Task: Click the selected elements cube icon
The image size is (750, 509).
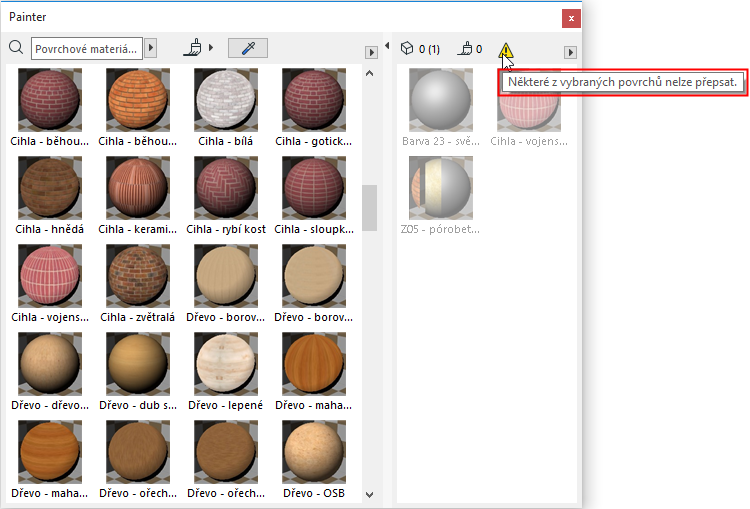Action: (x=407, y=48)
